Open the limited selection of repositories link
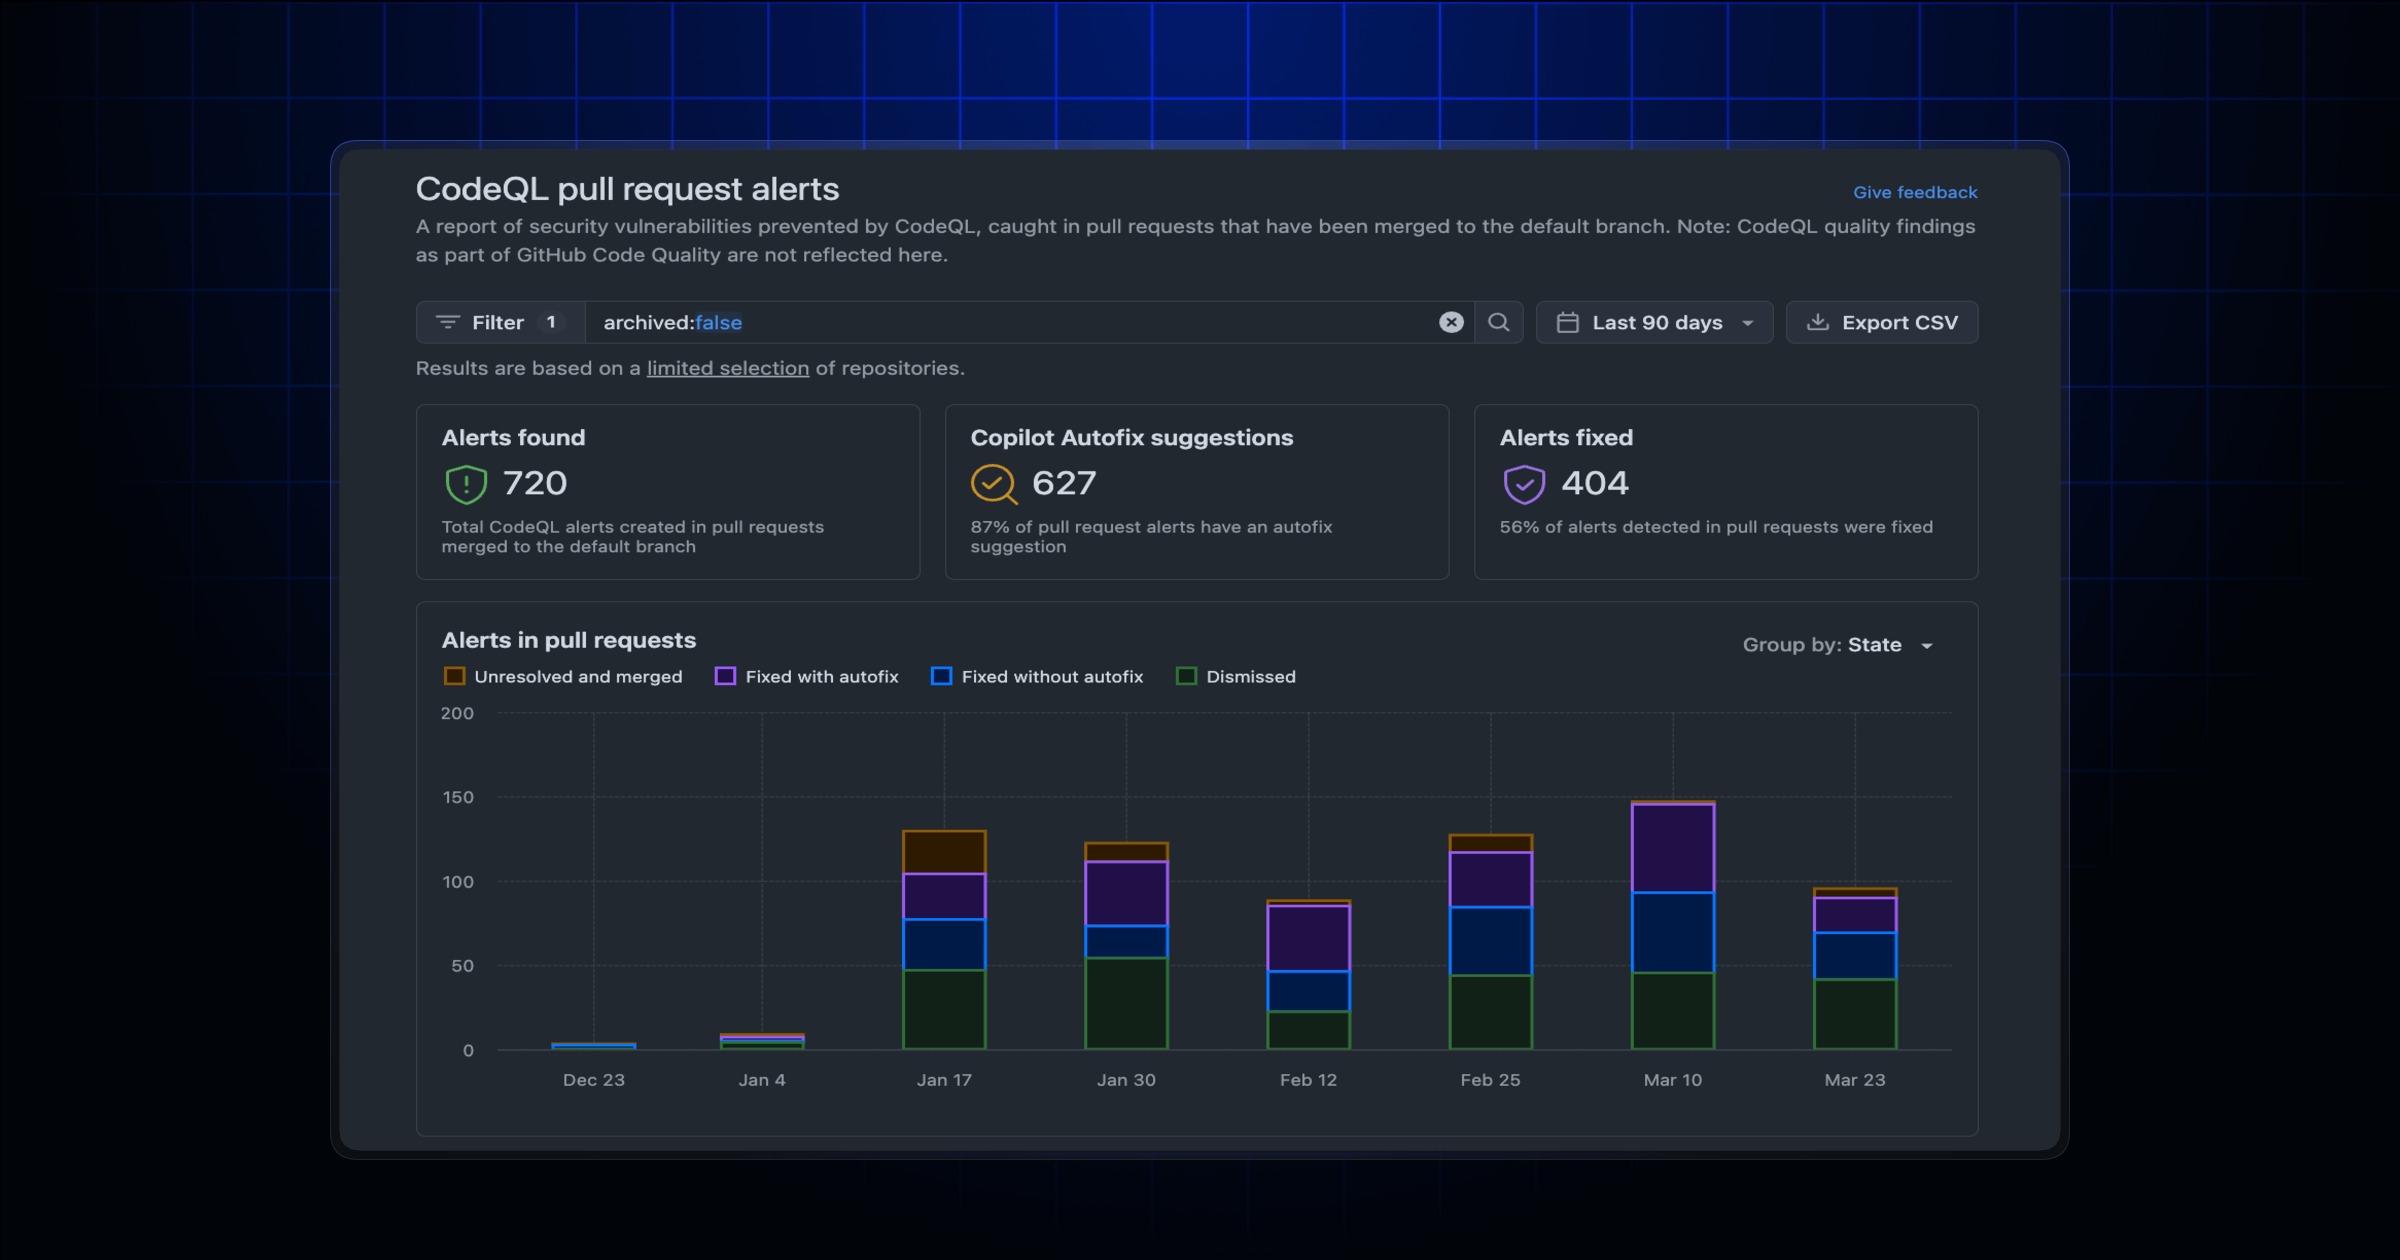Screen dimensions: 2400x1260 (727, 368)
